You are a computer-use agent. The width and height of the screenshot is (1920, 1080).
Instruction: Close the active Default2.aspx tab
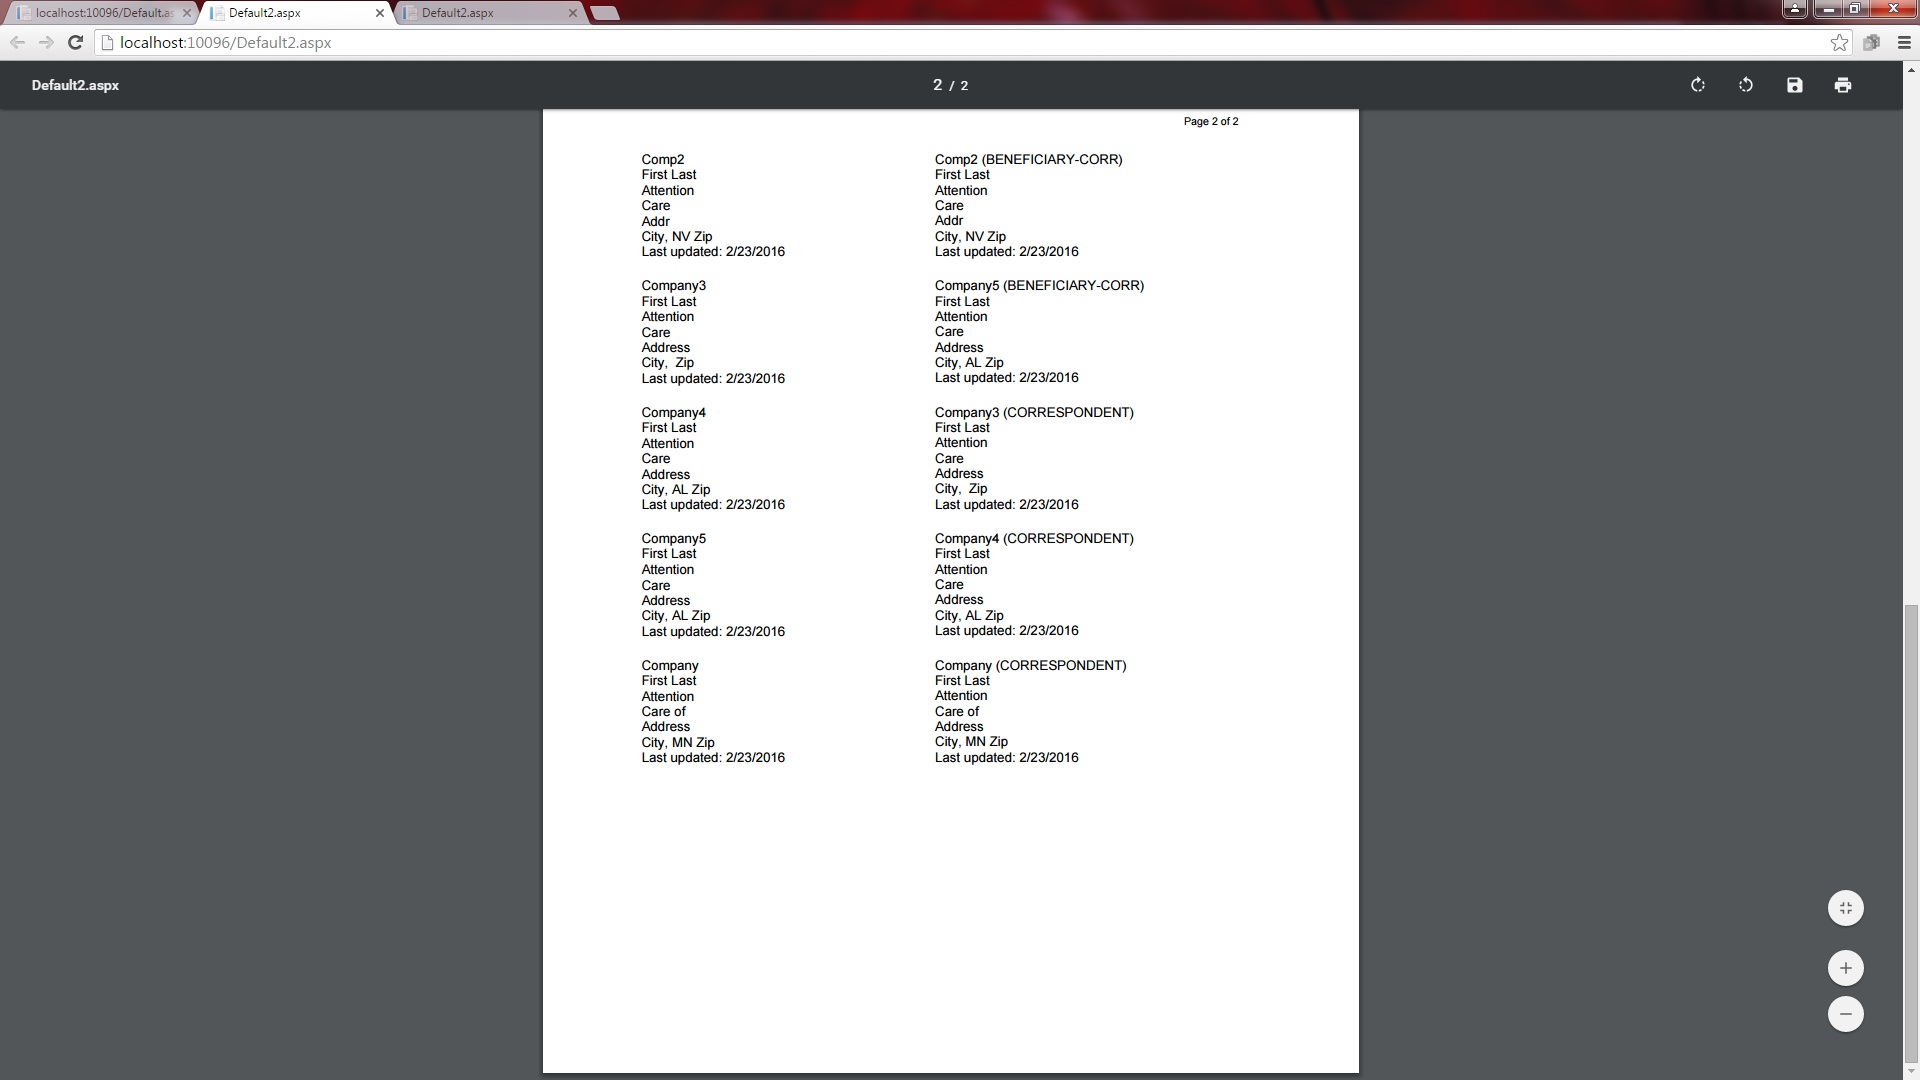pyautogui.click(x=380, y=13)
